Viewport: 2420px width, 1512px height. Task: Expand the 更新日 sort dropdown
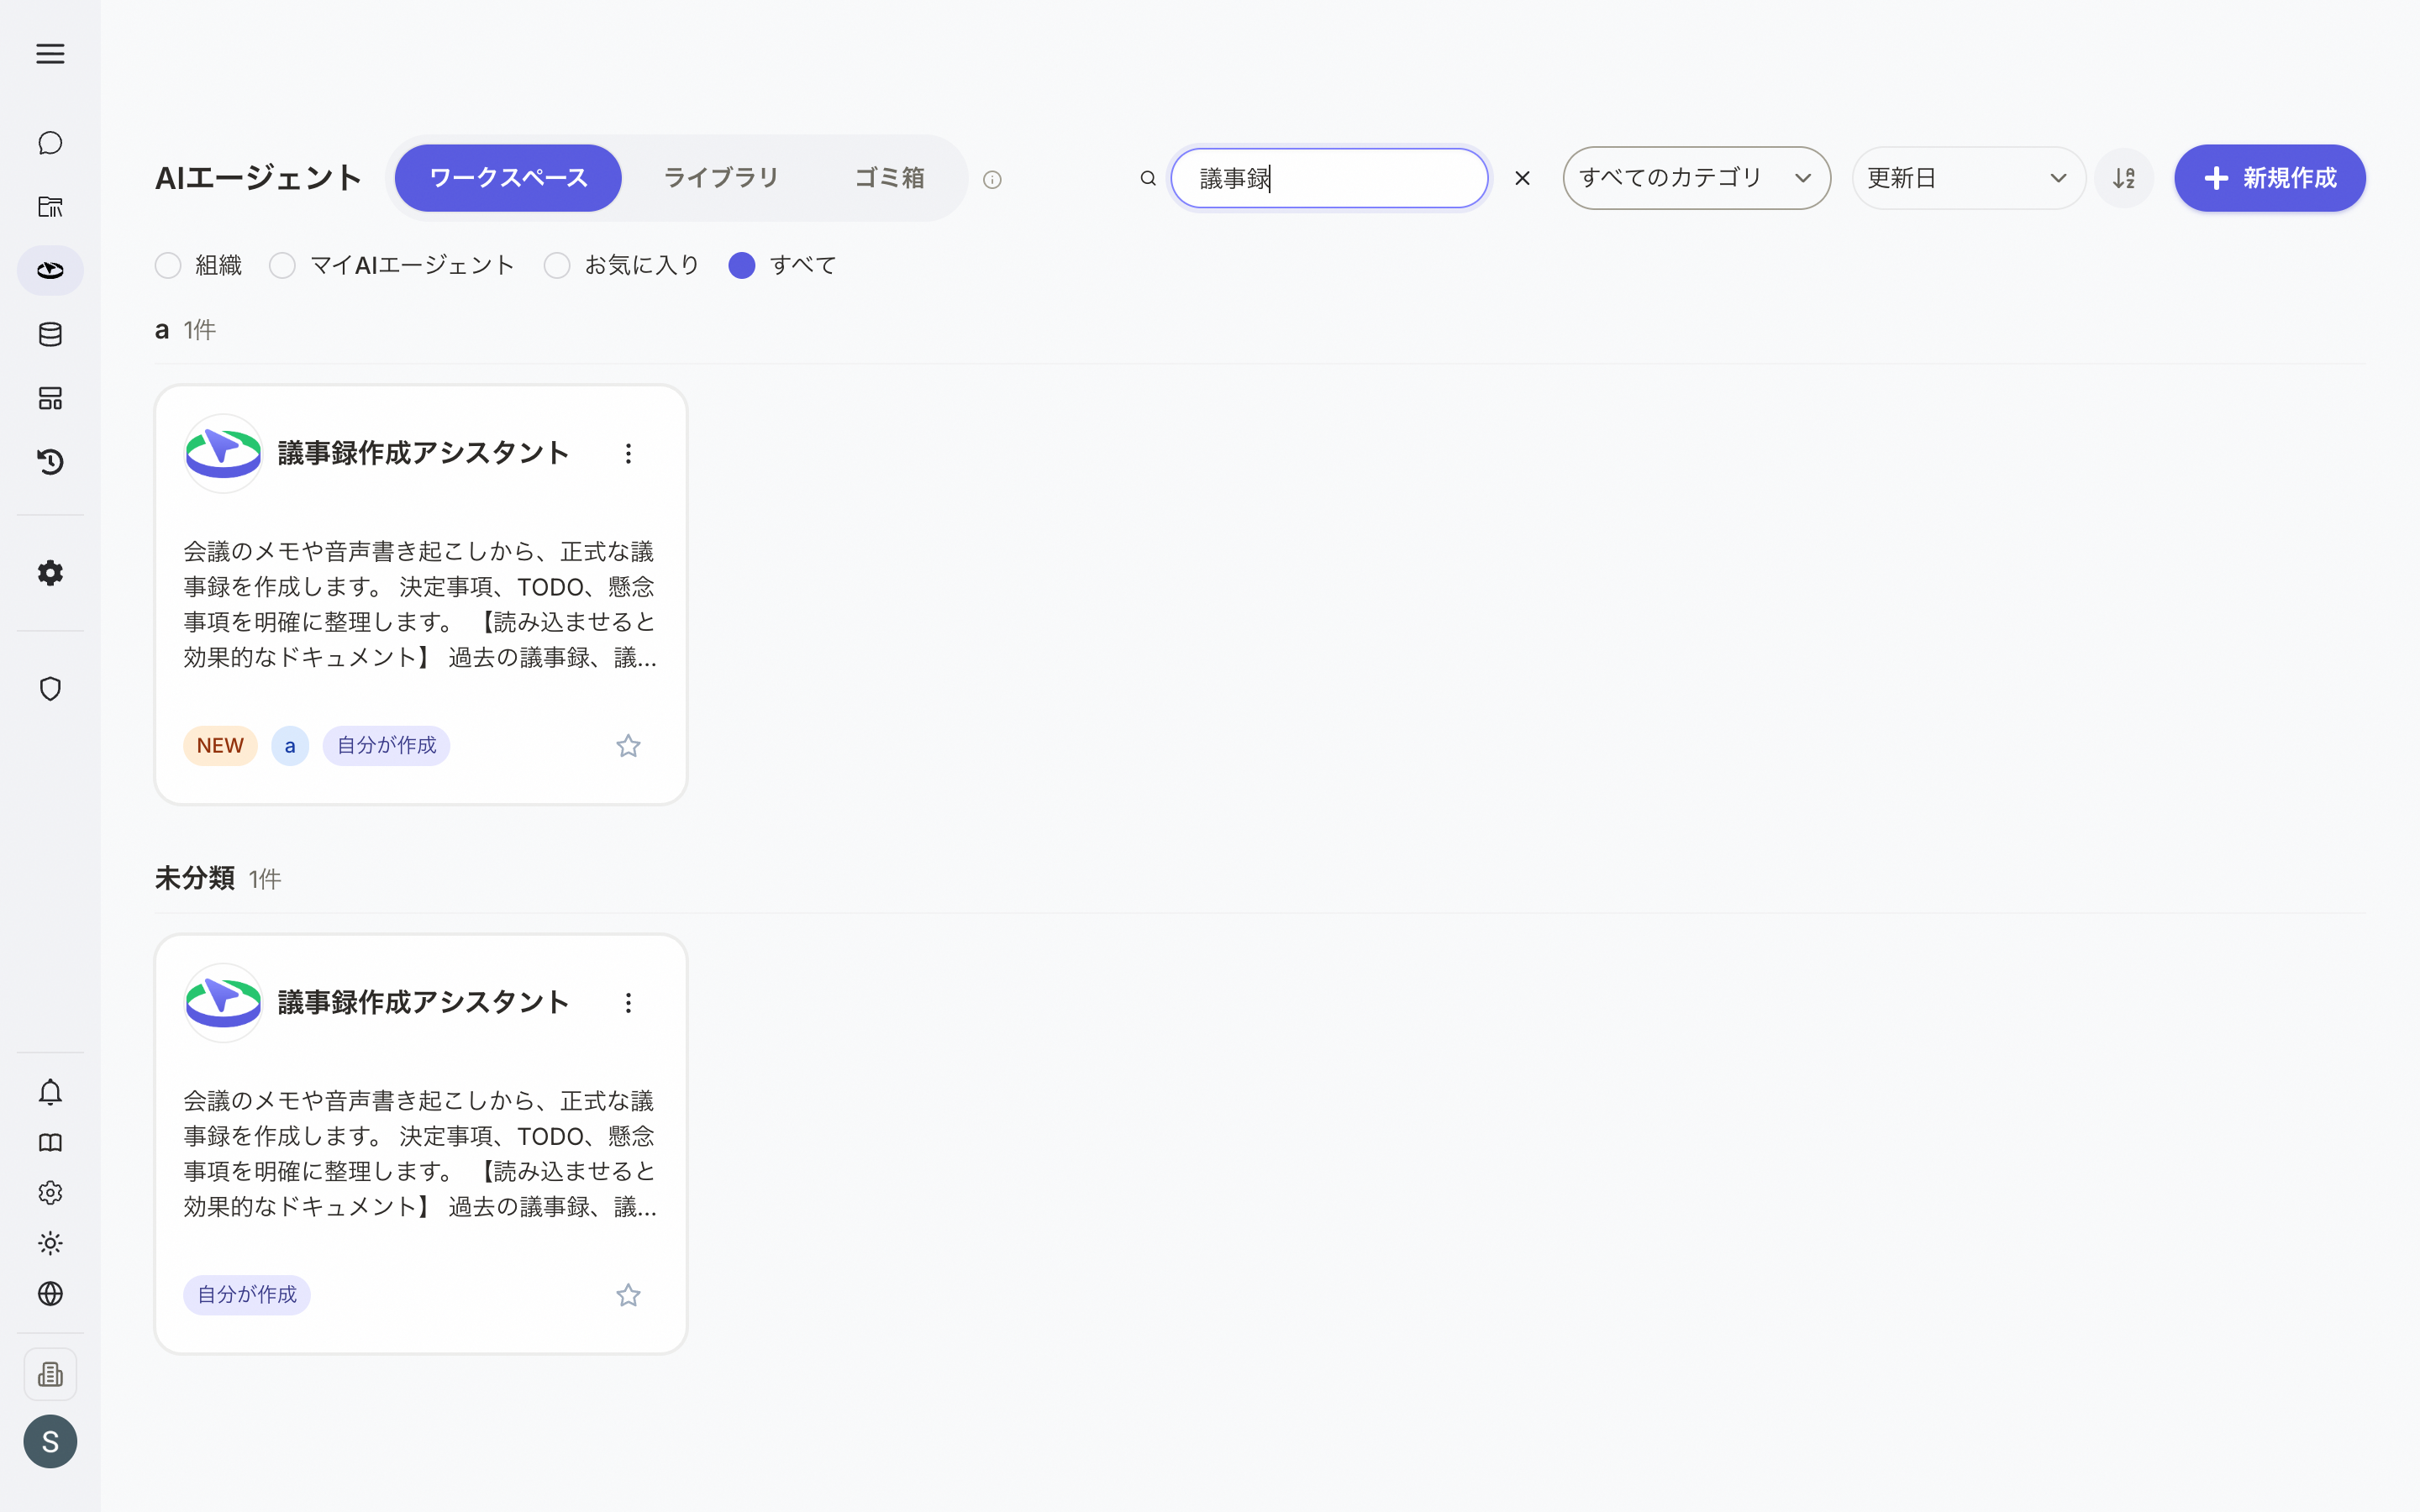coord(1968,178)
